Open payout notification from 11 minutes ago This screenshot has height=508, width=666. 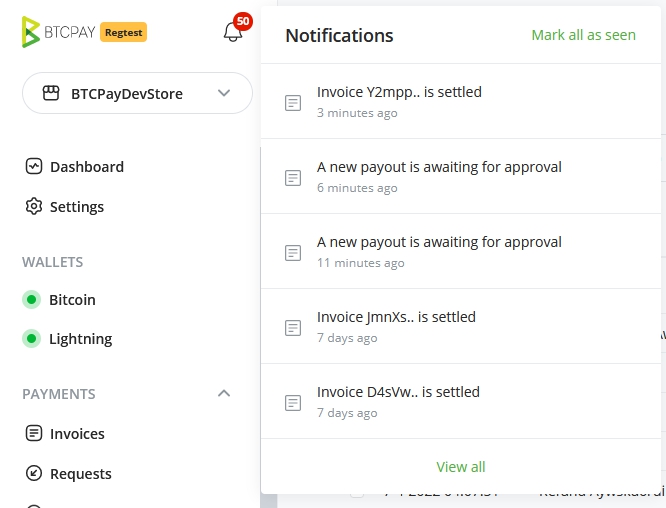(439, 242)
